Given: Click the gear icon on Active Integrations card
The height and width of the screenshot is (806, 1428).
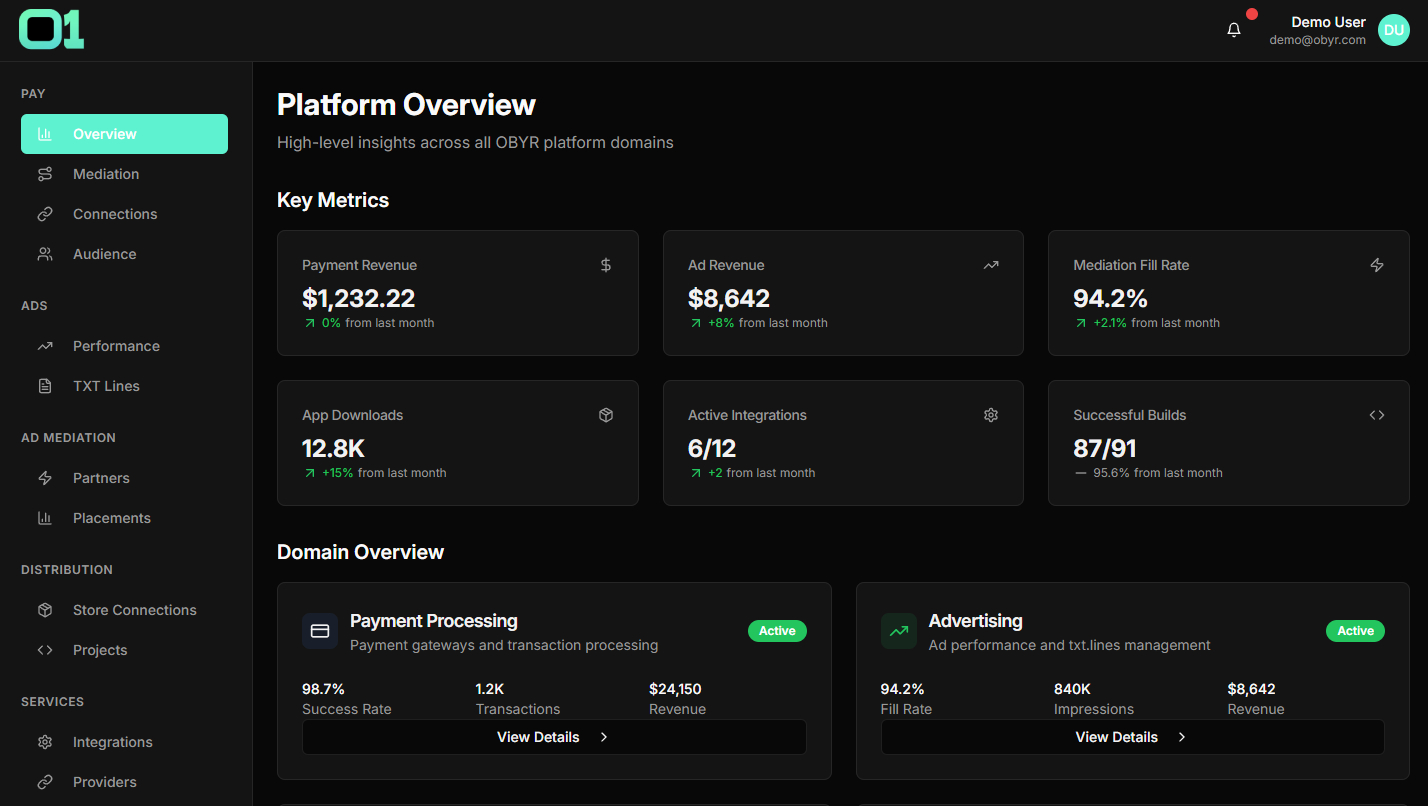Looking at the screenshot, I should 991,415.
